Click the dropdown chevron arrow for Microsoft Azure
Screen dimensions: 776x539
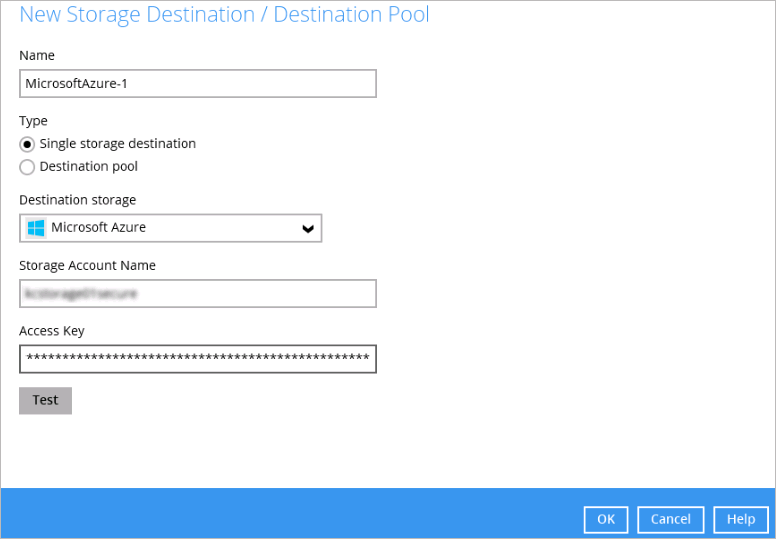coord(308,228)
